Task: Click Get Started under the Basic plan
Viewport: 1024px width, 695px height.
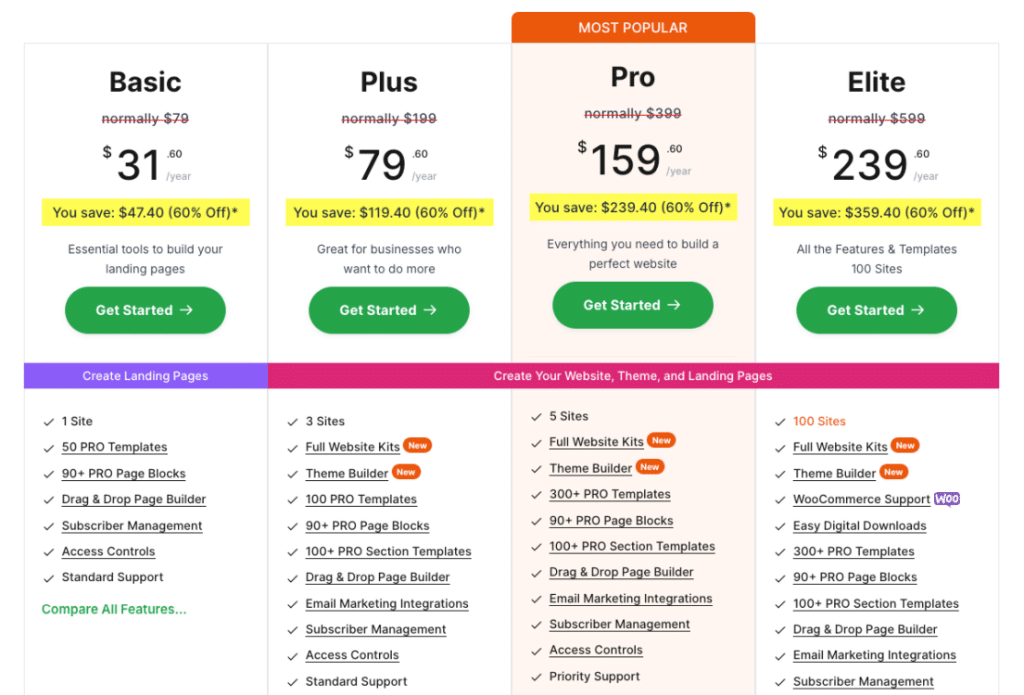Action: coord(145,310)
